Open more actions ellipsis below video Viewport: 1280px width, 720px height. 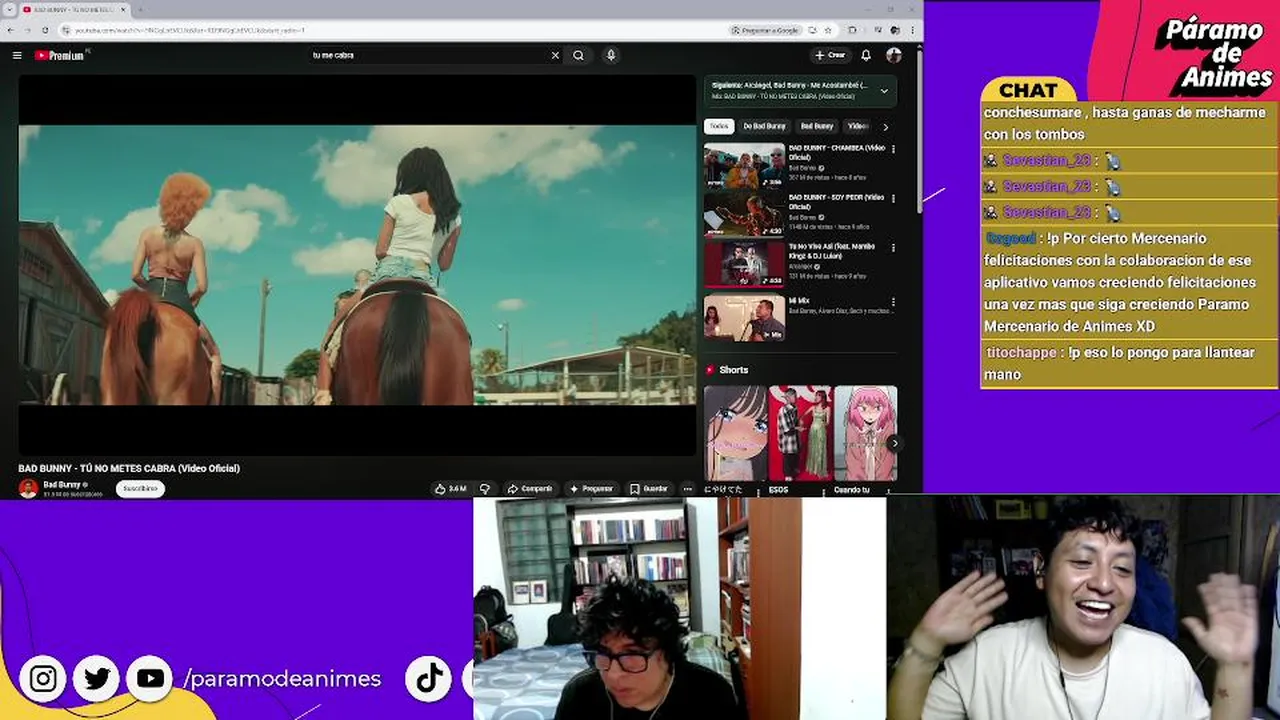click(x=687, y=489)
